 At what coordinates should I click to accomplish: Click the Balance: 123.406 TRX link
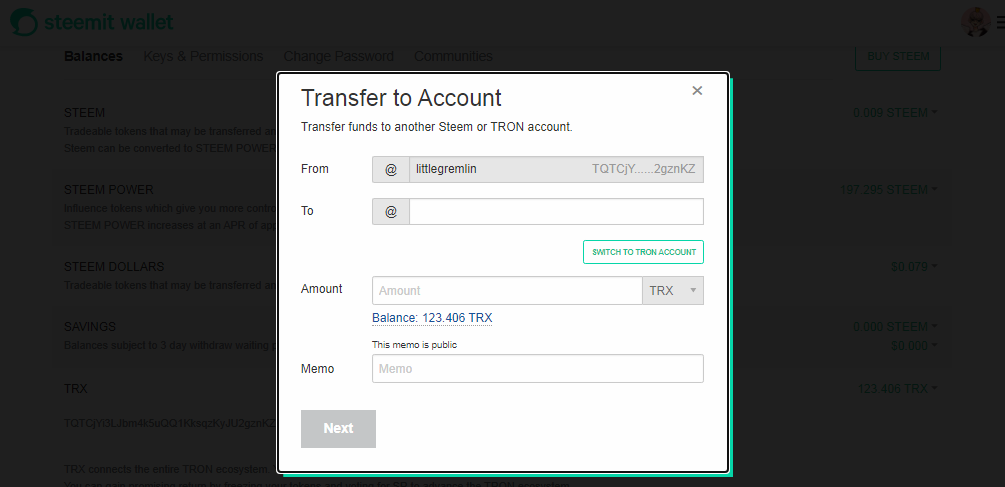(x=432, y=318)
